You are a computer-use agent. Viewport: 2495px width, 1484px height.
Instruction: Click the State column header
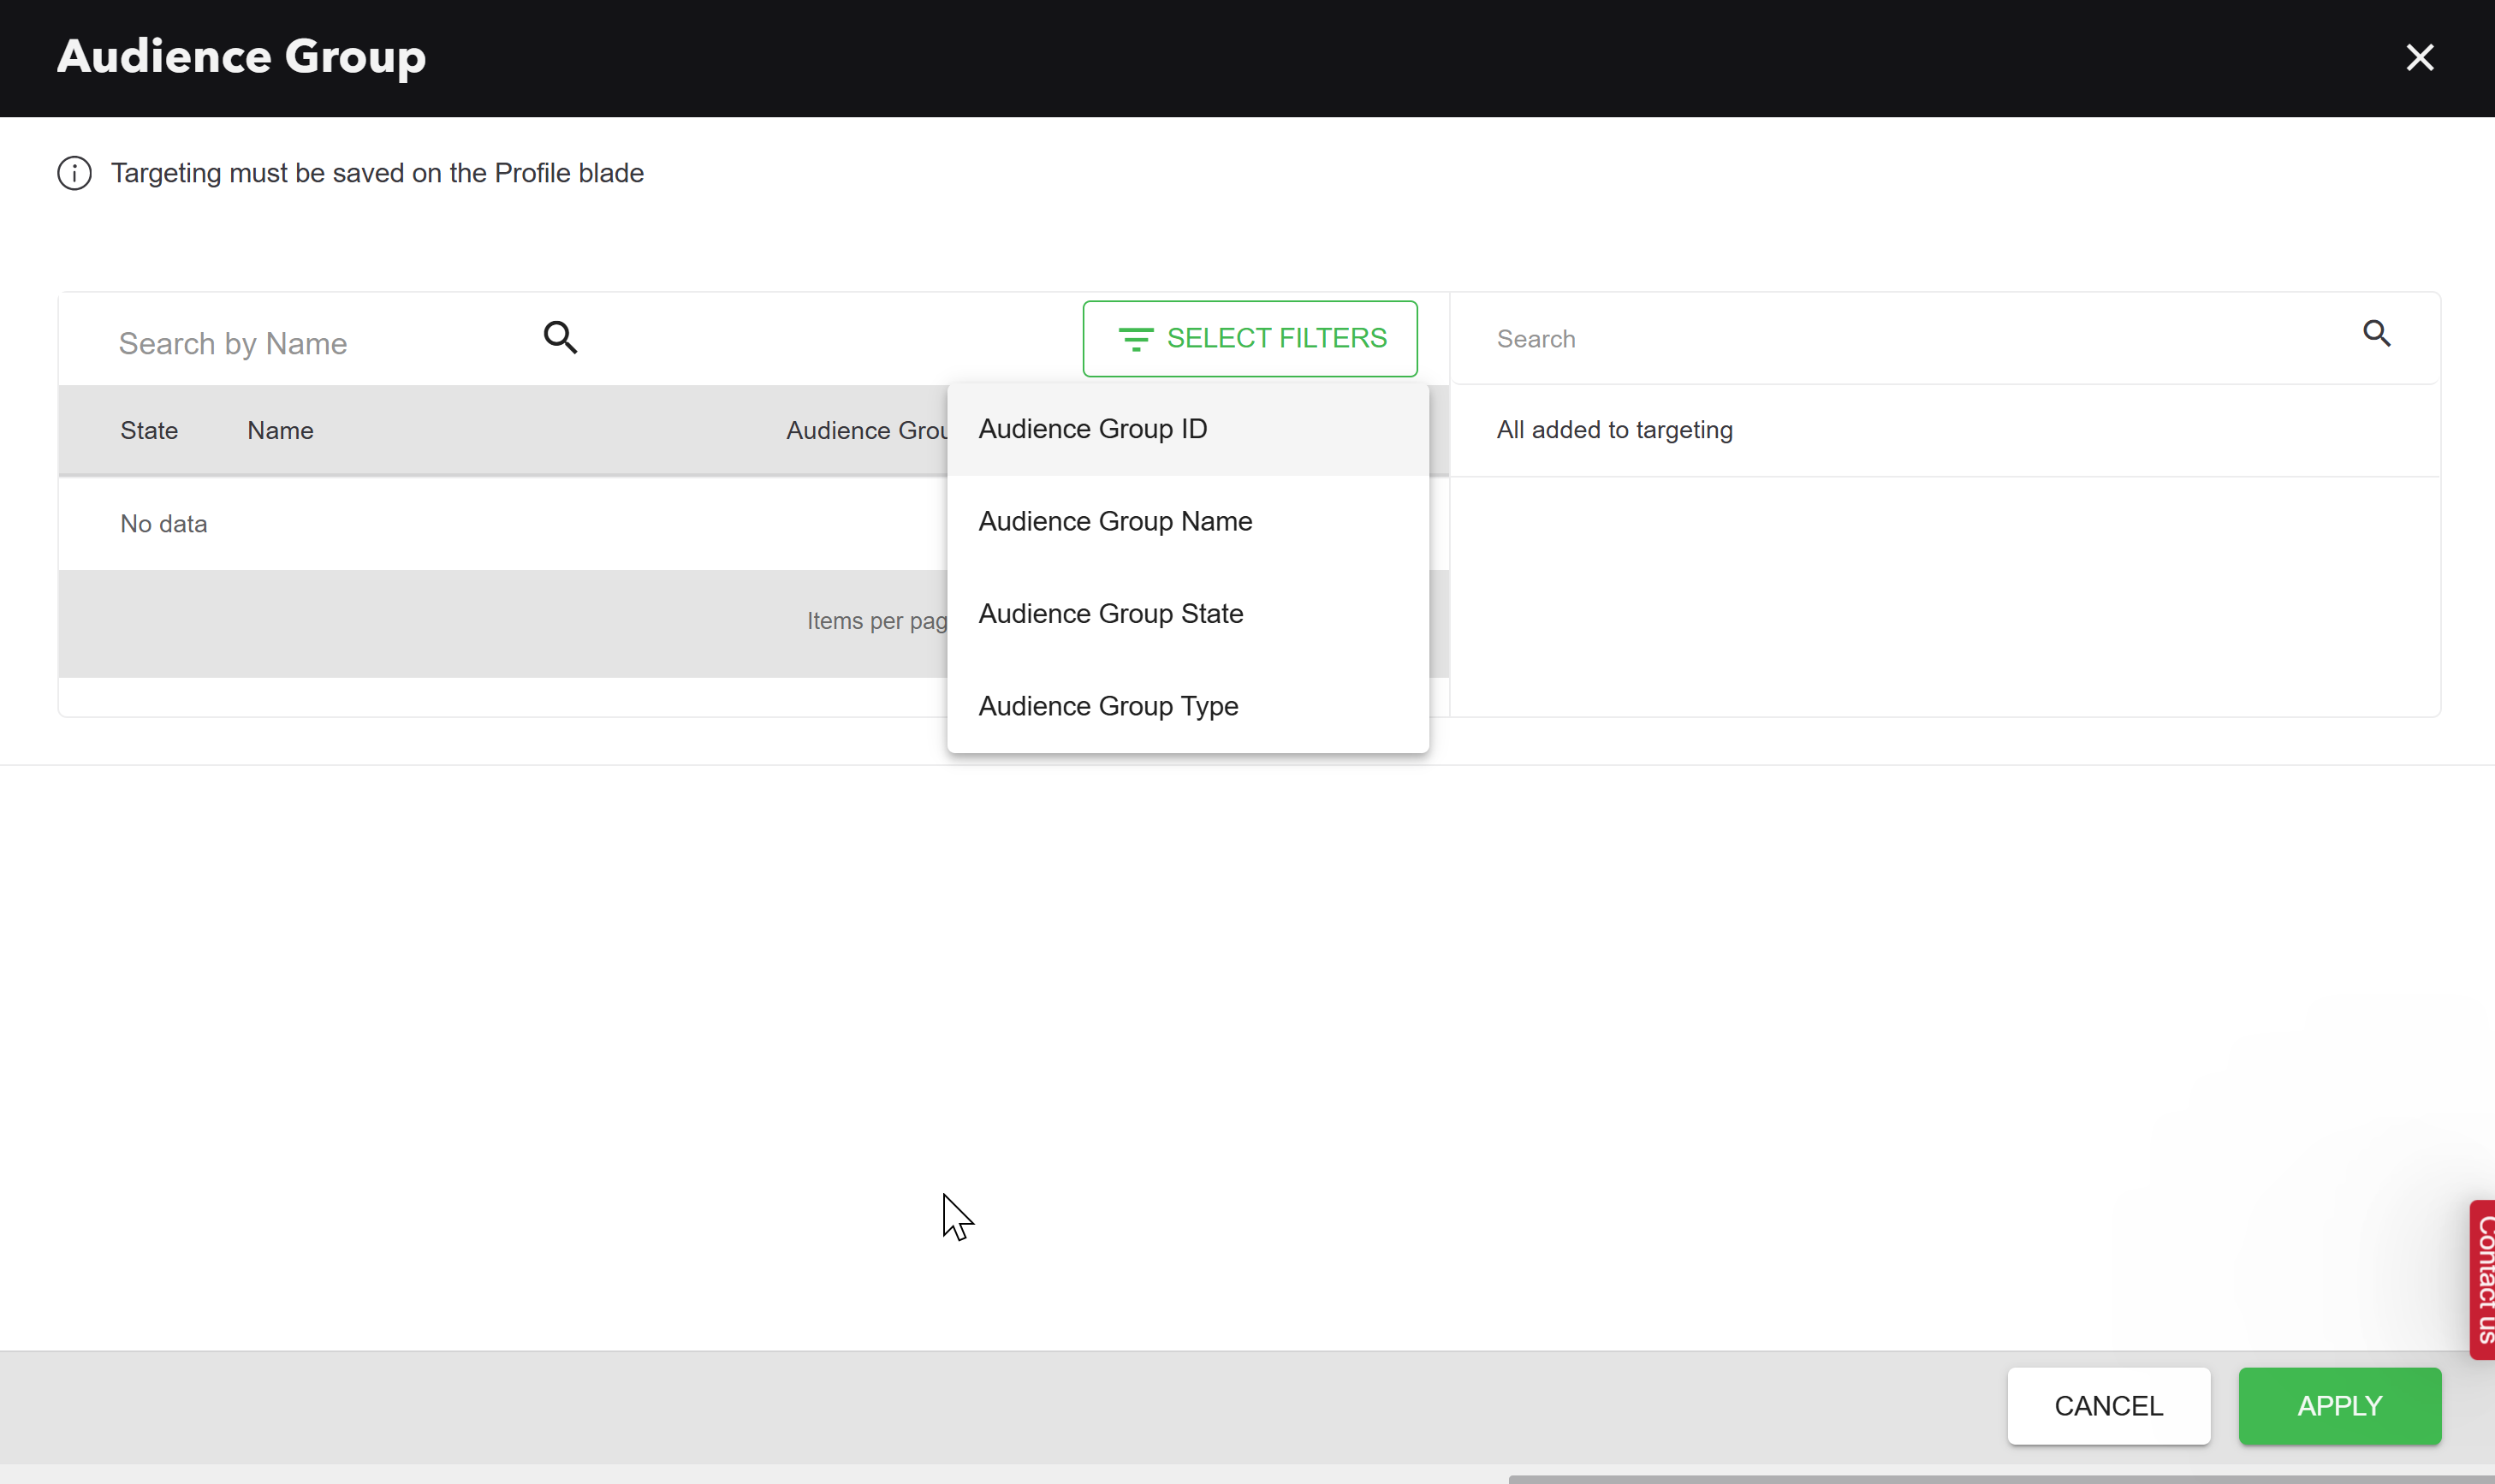149,430
